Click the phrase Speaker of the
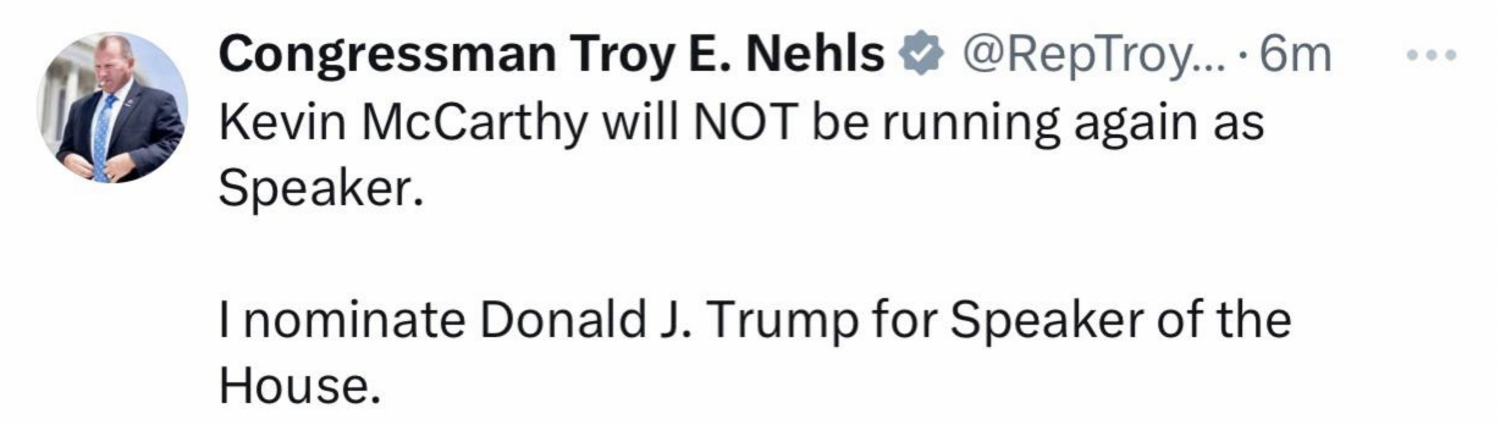 1118,320
